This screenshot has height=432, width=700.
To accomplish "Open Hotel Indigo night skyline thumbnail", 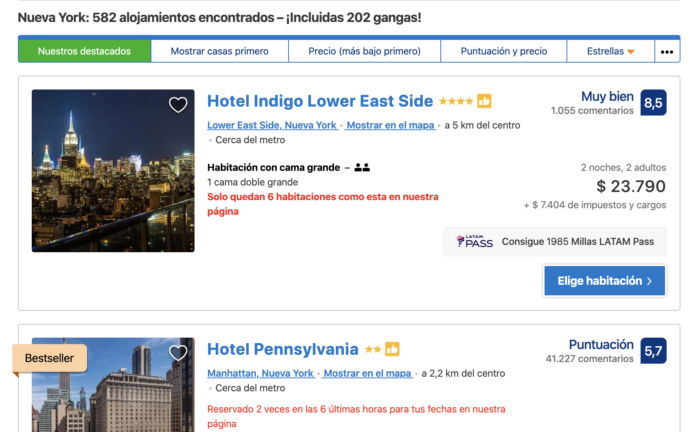I will click(x=113, y=171).
